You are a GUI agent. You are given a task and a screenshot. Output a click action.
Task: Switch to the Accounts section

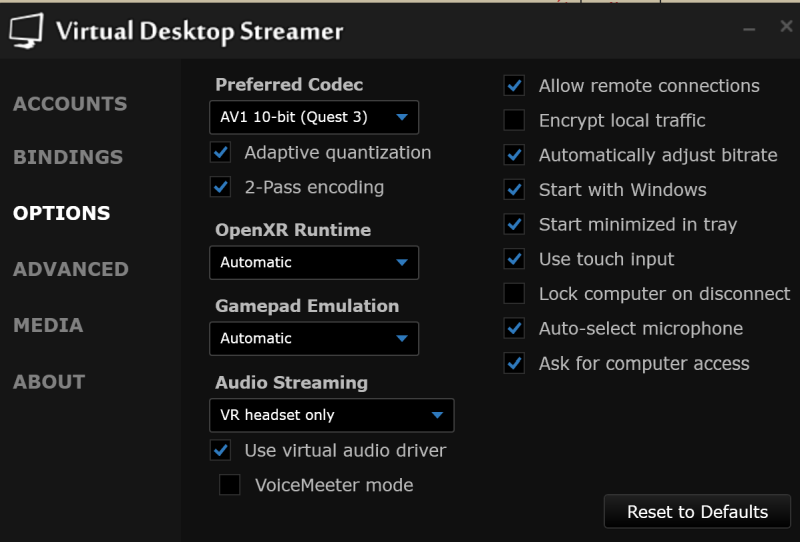tap(70, 104)
